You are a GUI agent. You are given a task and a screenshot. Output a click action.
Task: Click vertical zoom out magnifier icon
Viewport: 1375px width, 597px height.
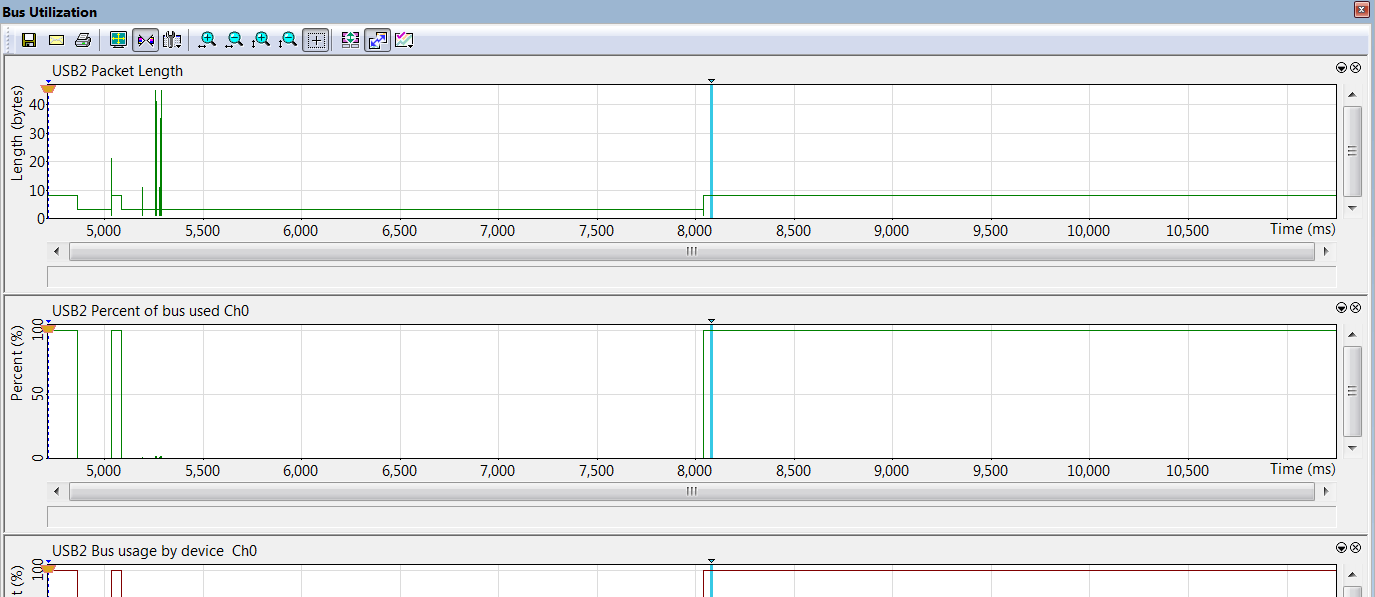coord(288,40)
